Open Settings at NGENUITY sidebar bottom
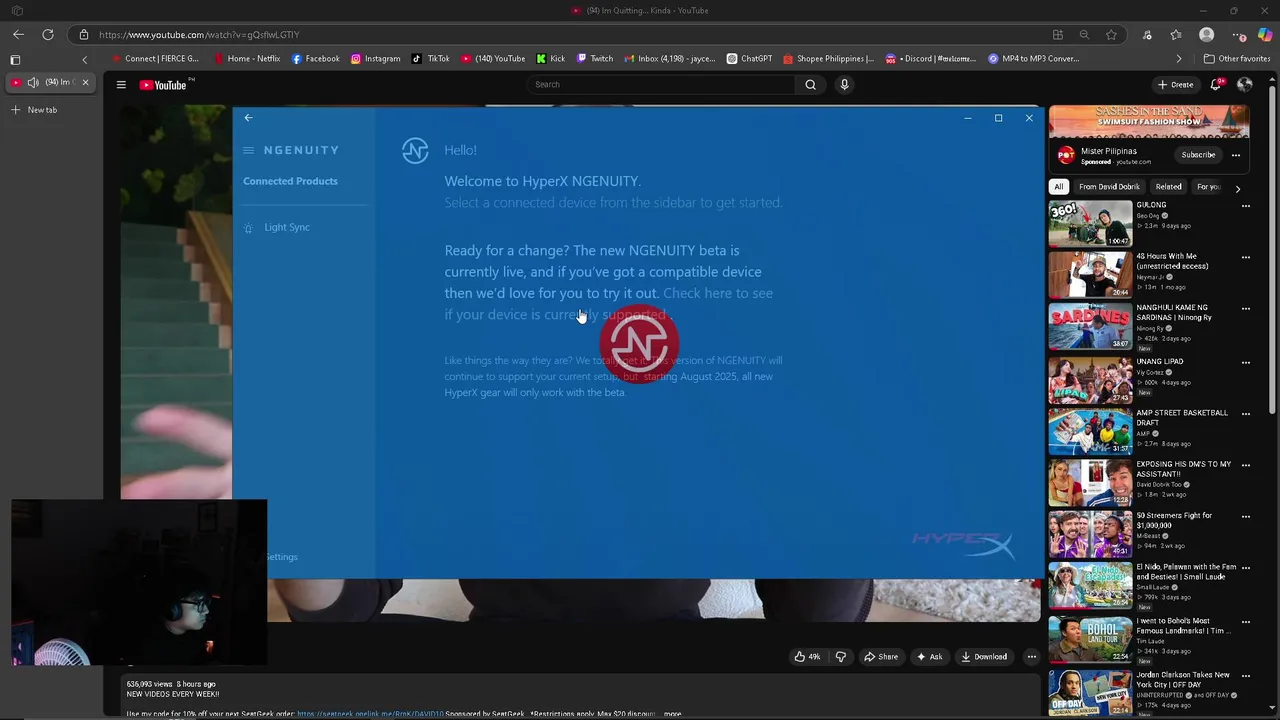The height and width of the screenshot is (720, 1280). [282, 557]
